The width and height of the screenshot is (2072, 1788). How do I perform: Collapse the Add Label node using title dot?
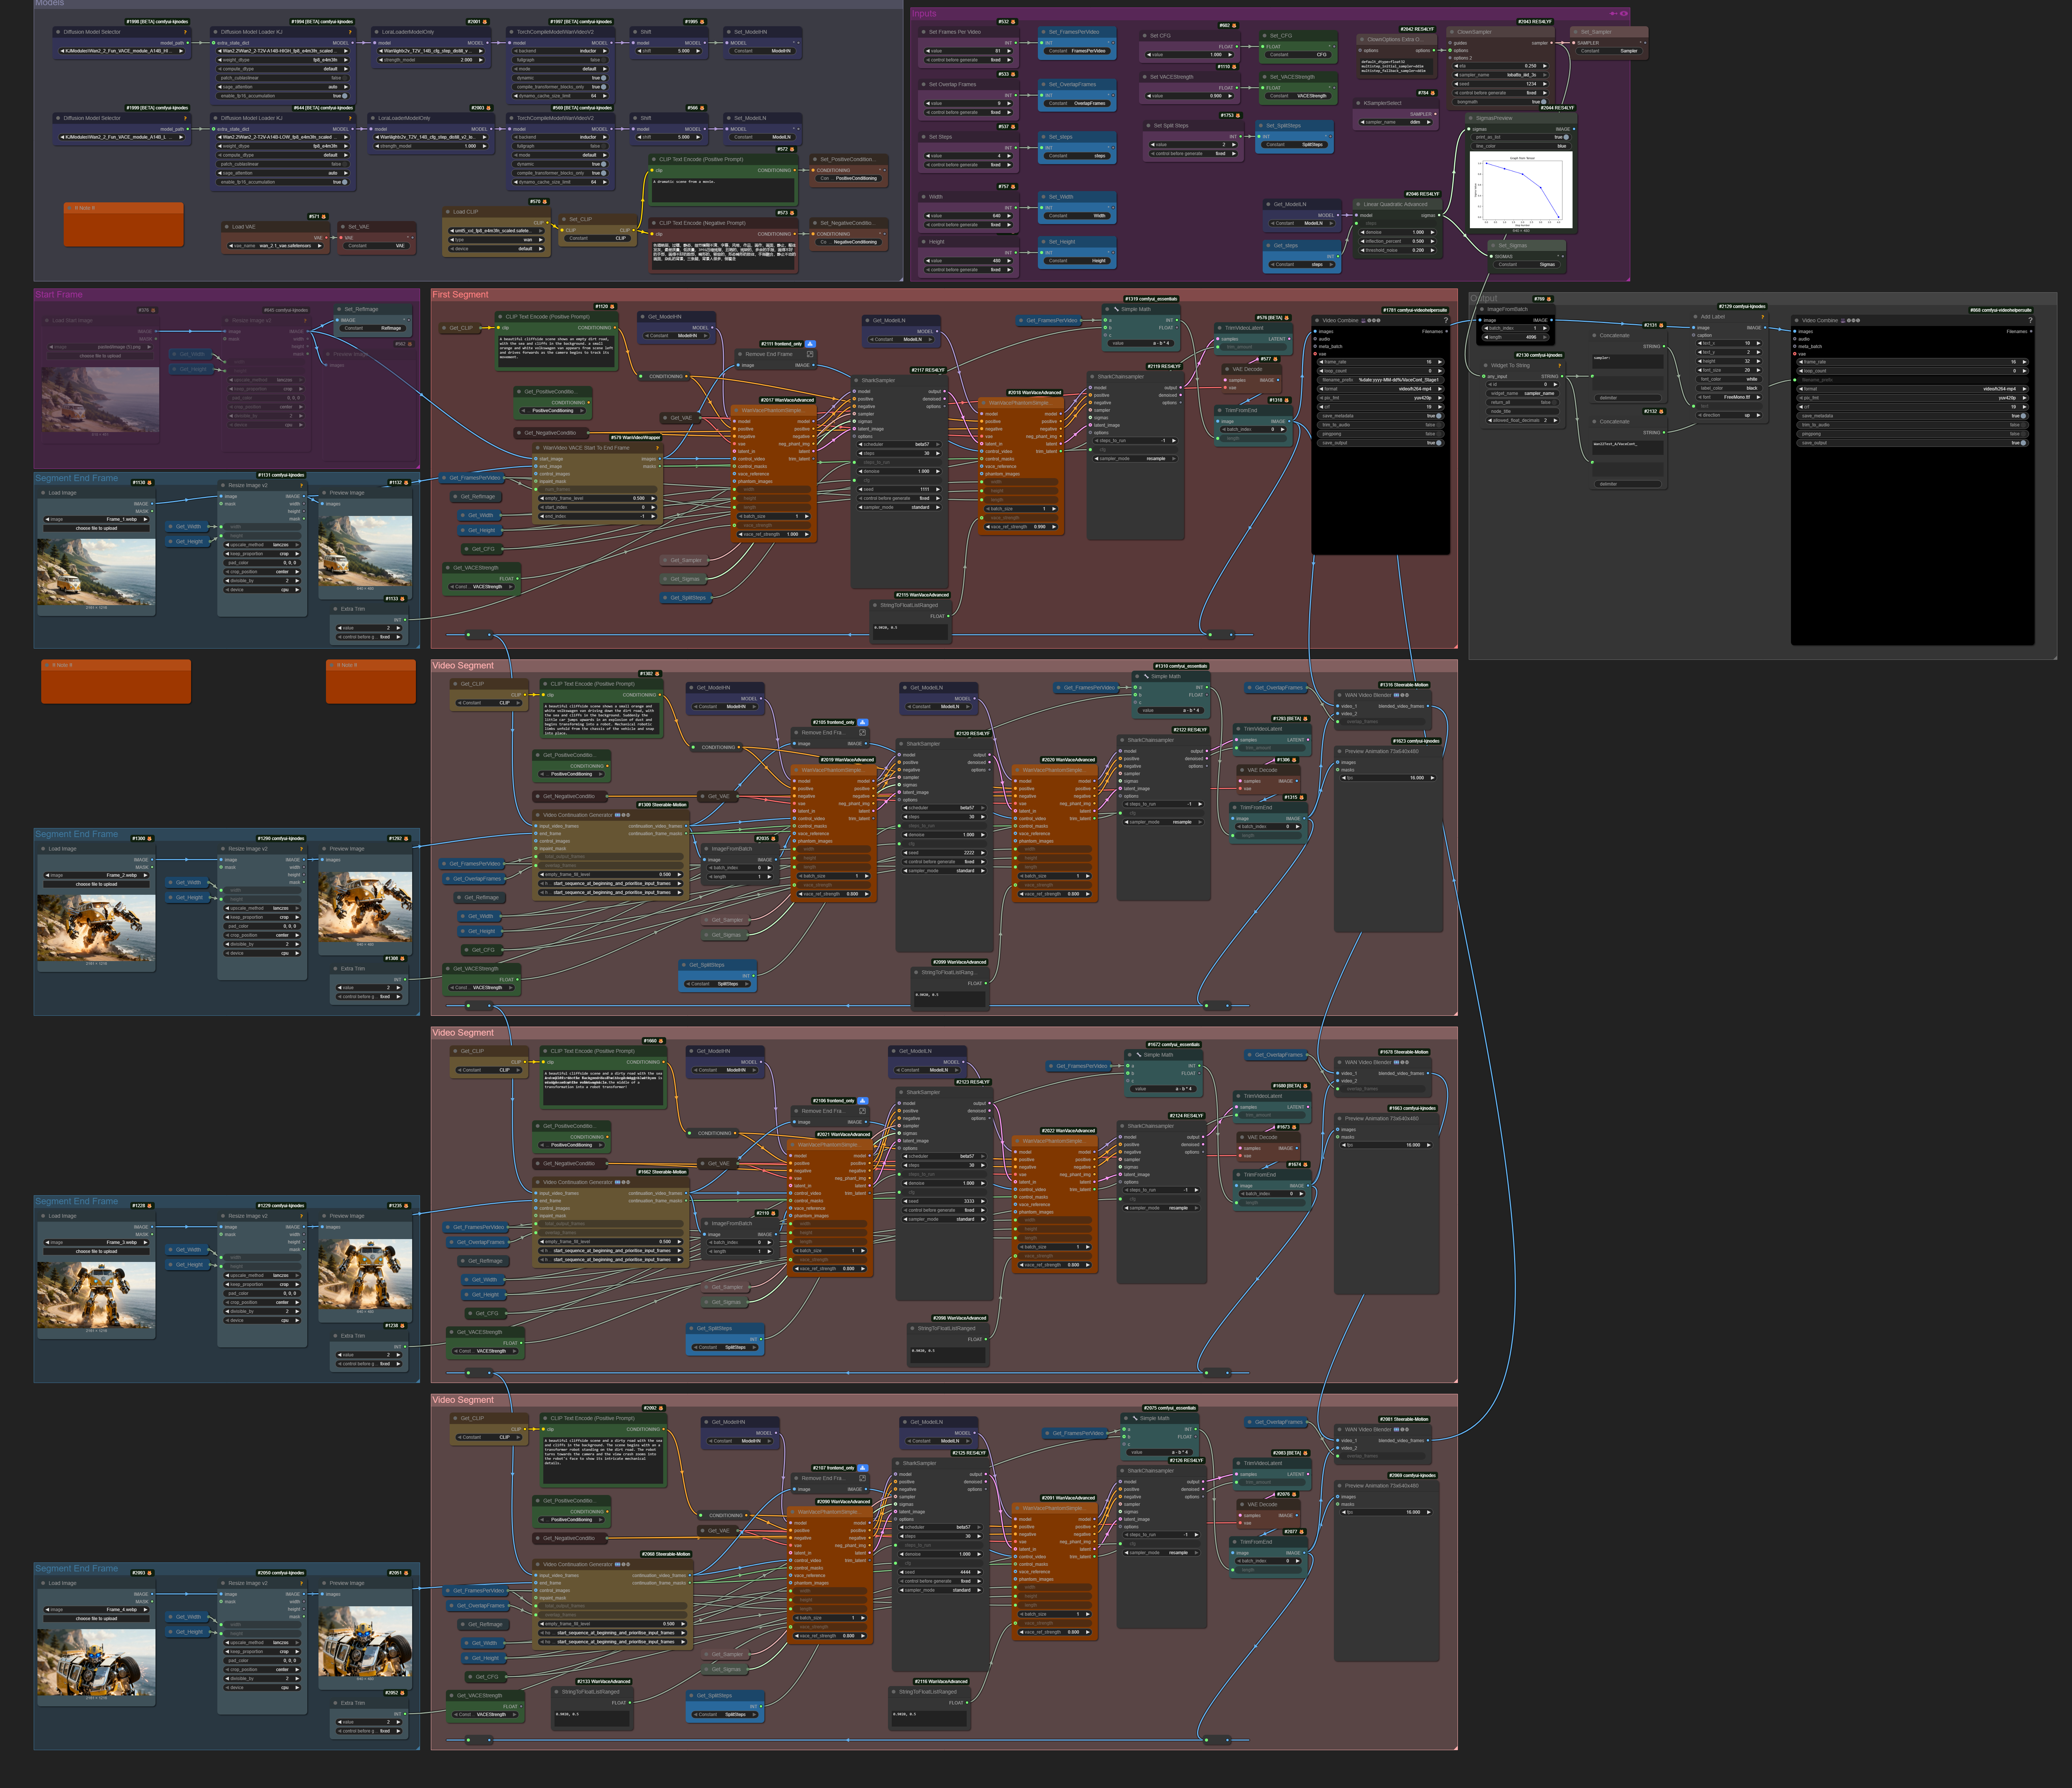click(x=1695, y=317)
